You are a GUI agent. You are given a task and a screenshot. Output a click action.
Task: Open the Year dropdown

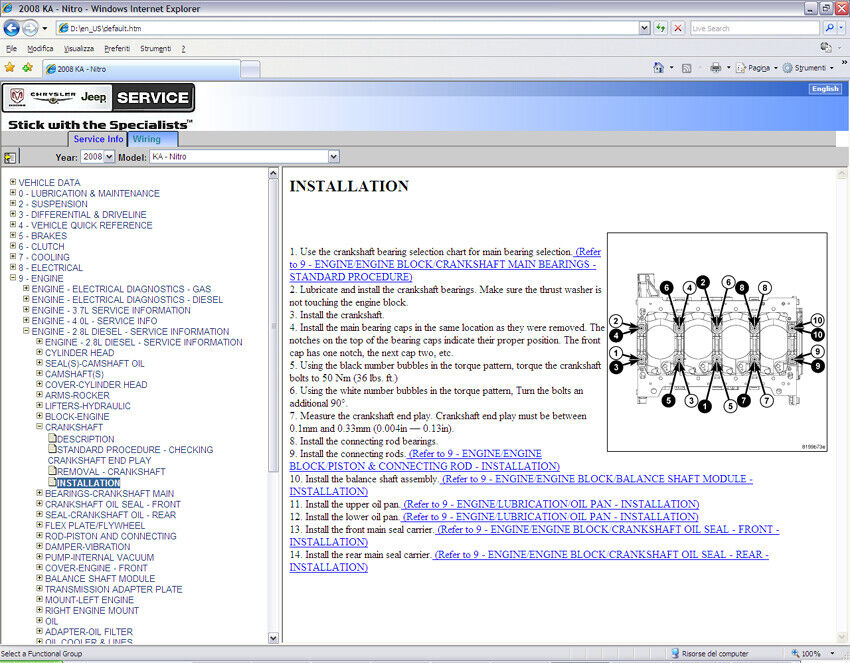coord(98,157)
